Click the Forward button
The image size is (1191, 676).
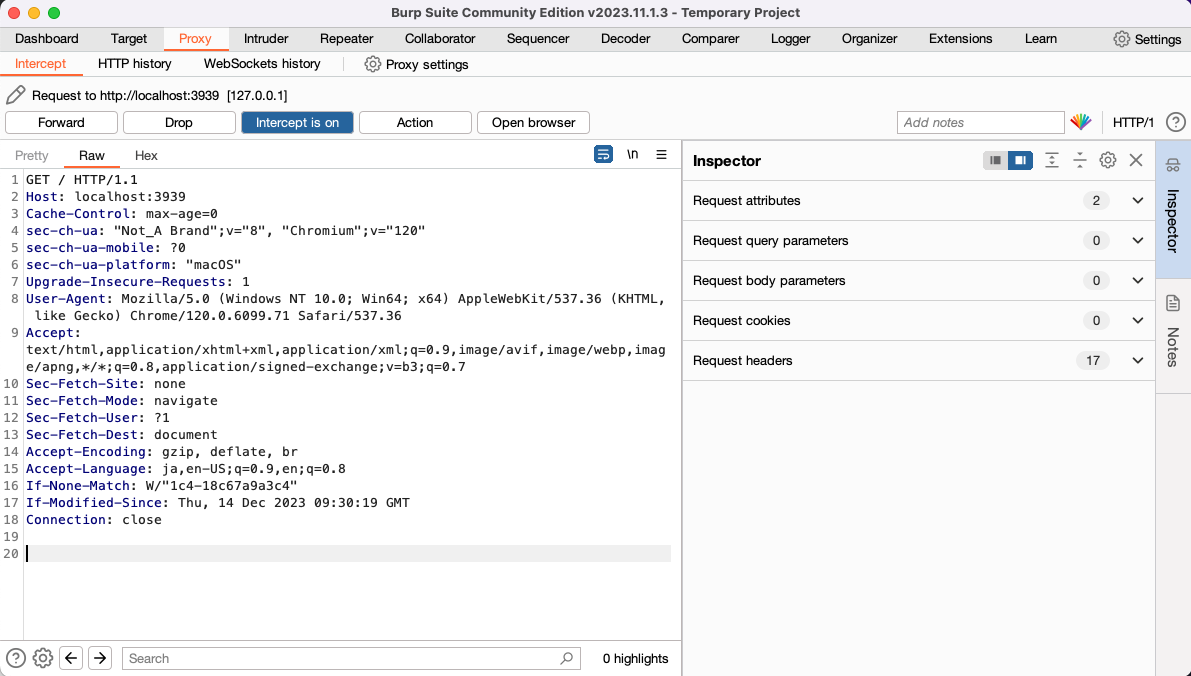tap(61, 122)
